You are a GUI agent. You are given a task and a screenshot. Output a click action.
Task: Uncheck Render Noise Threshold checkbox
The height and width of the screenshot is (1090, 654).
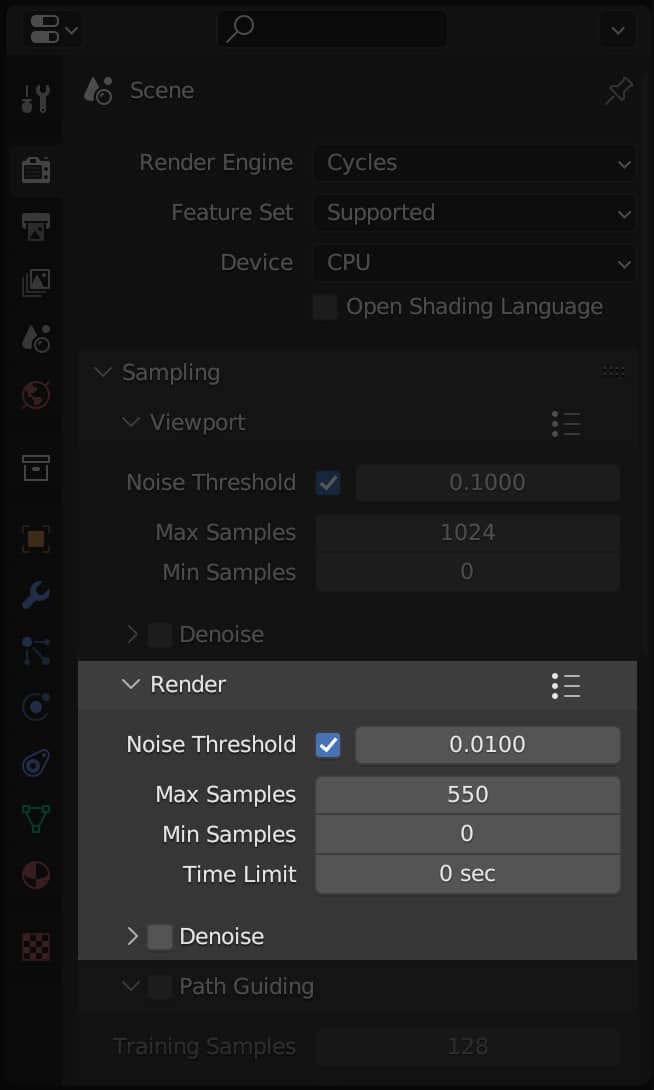[328, 745]
